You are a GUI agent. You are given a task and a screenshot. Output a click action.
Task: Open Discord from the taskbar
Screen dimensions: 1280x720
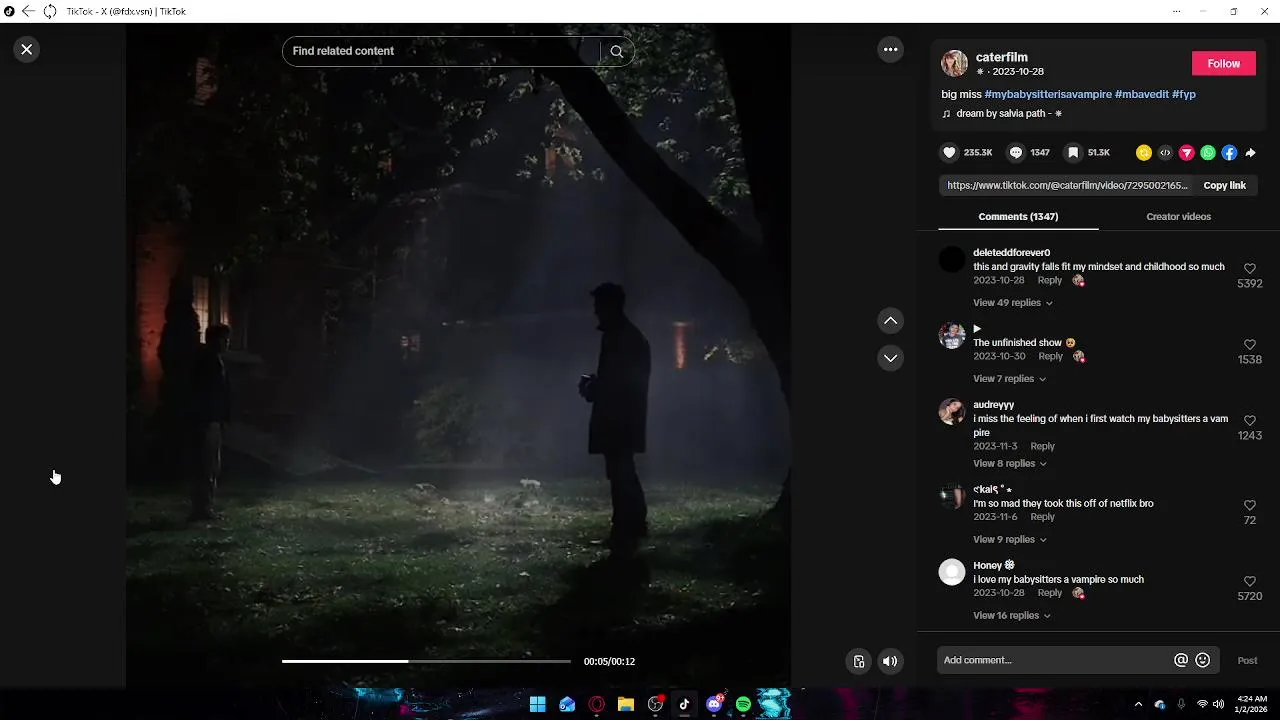714,704
